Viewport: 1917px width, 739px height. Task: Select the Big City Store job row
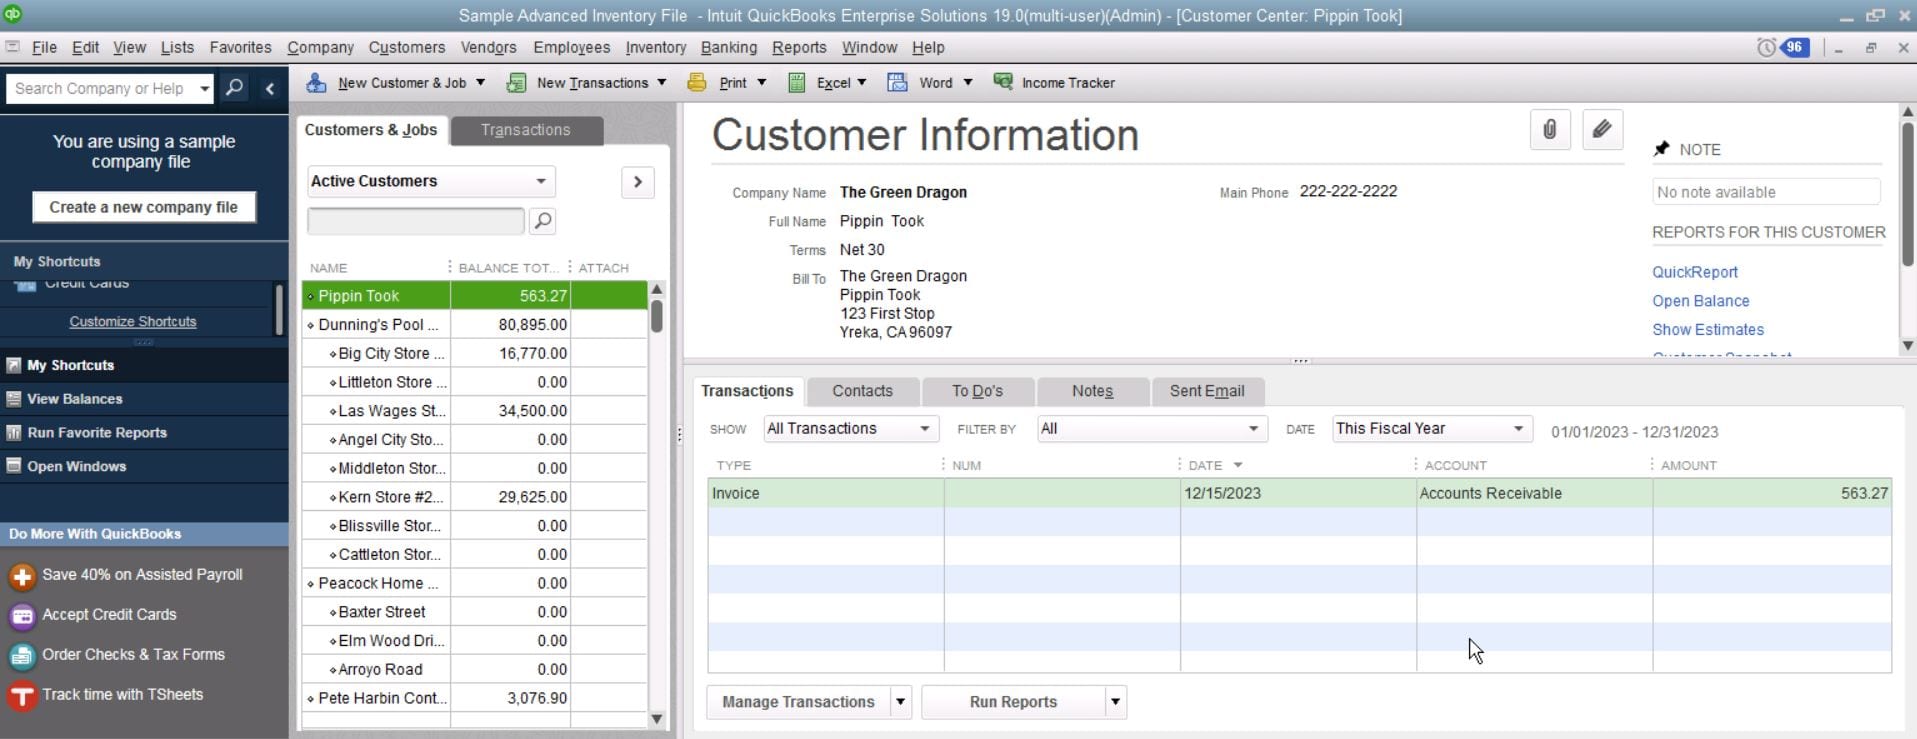tap(475, 354)
